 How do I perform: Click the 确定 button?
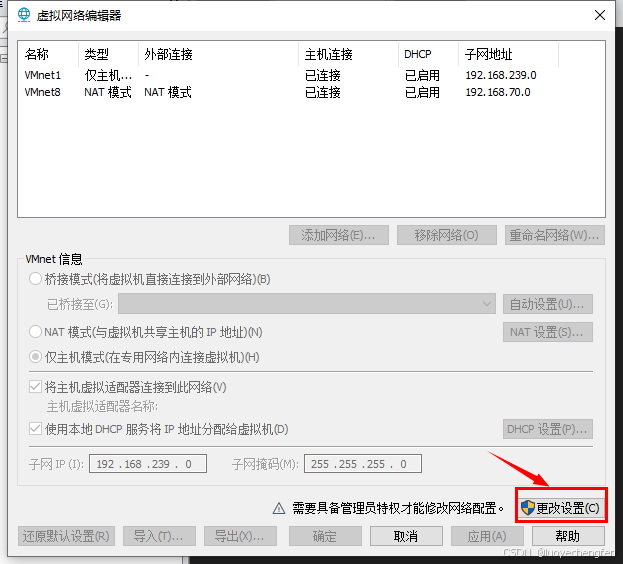pos(325,536)
